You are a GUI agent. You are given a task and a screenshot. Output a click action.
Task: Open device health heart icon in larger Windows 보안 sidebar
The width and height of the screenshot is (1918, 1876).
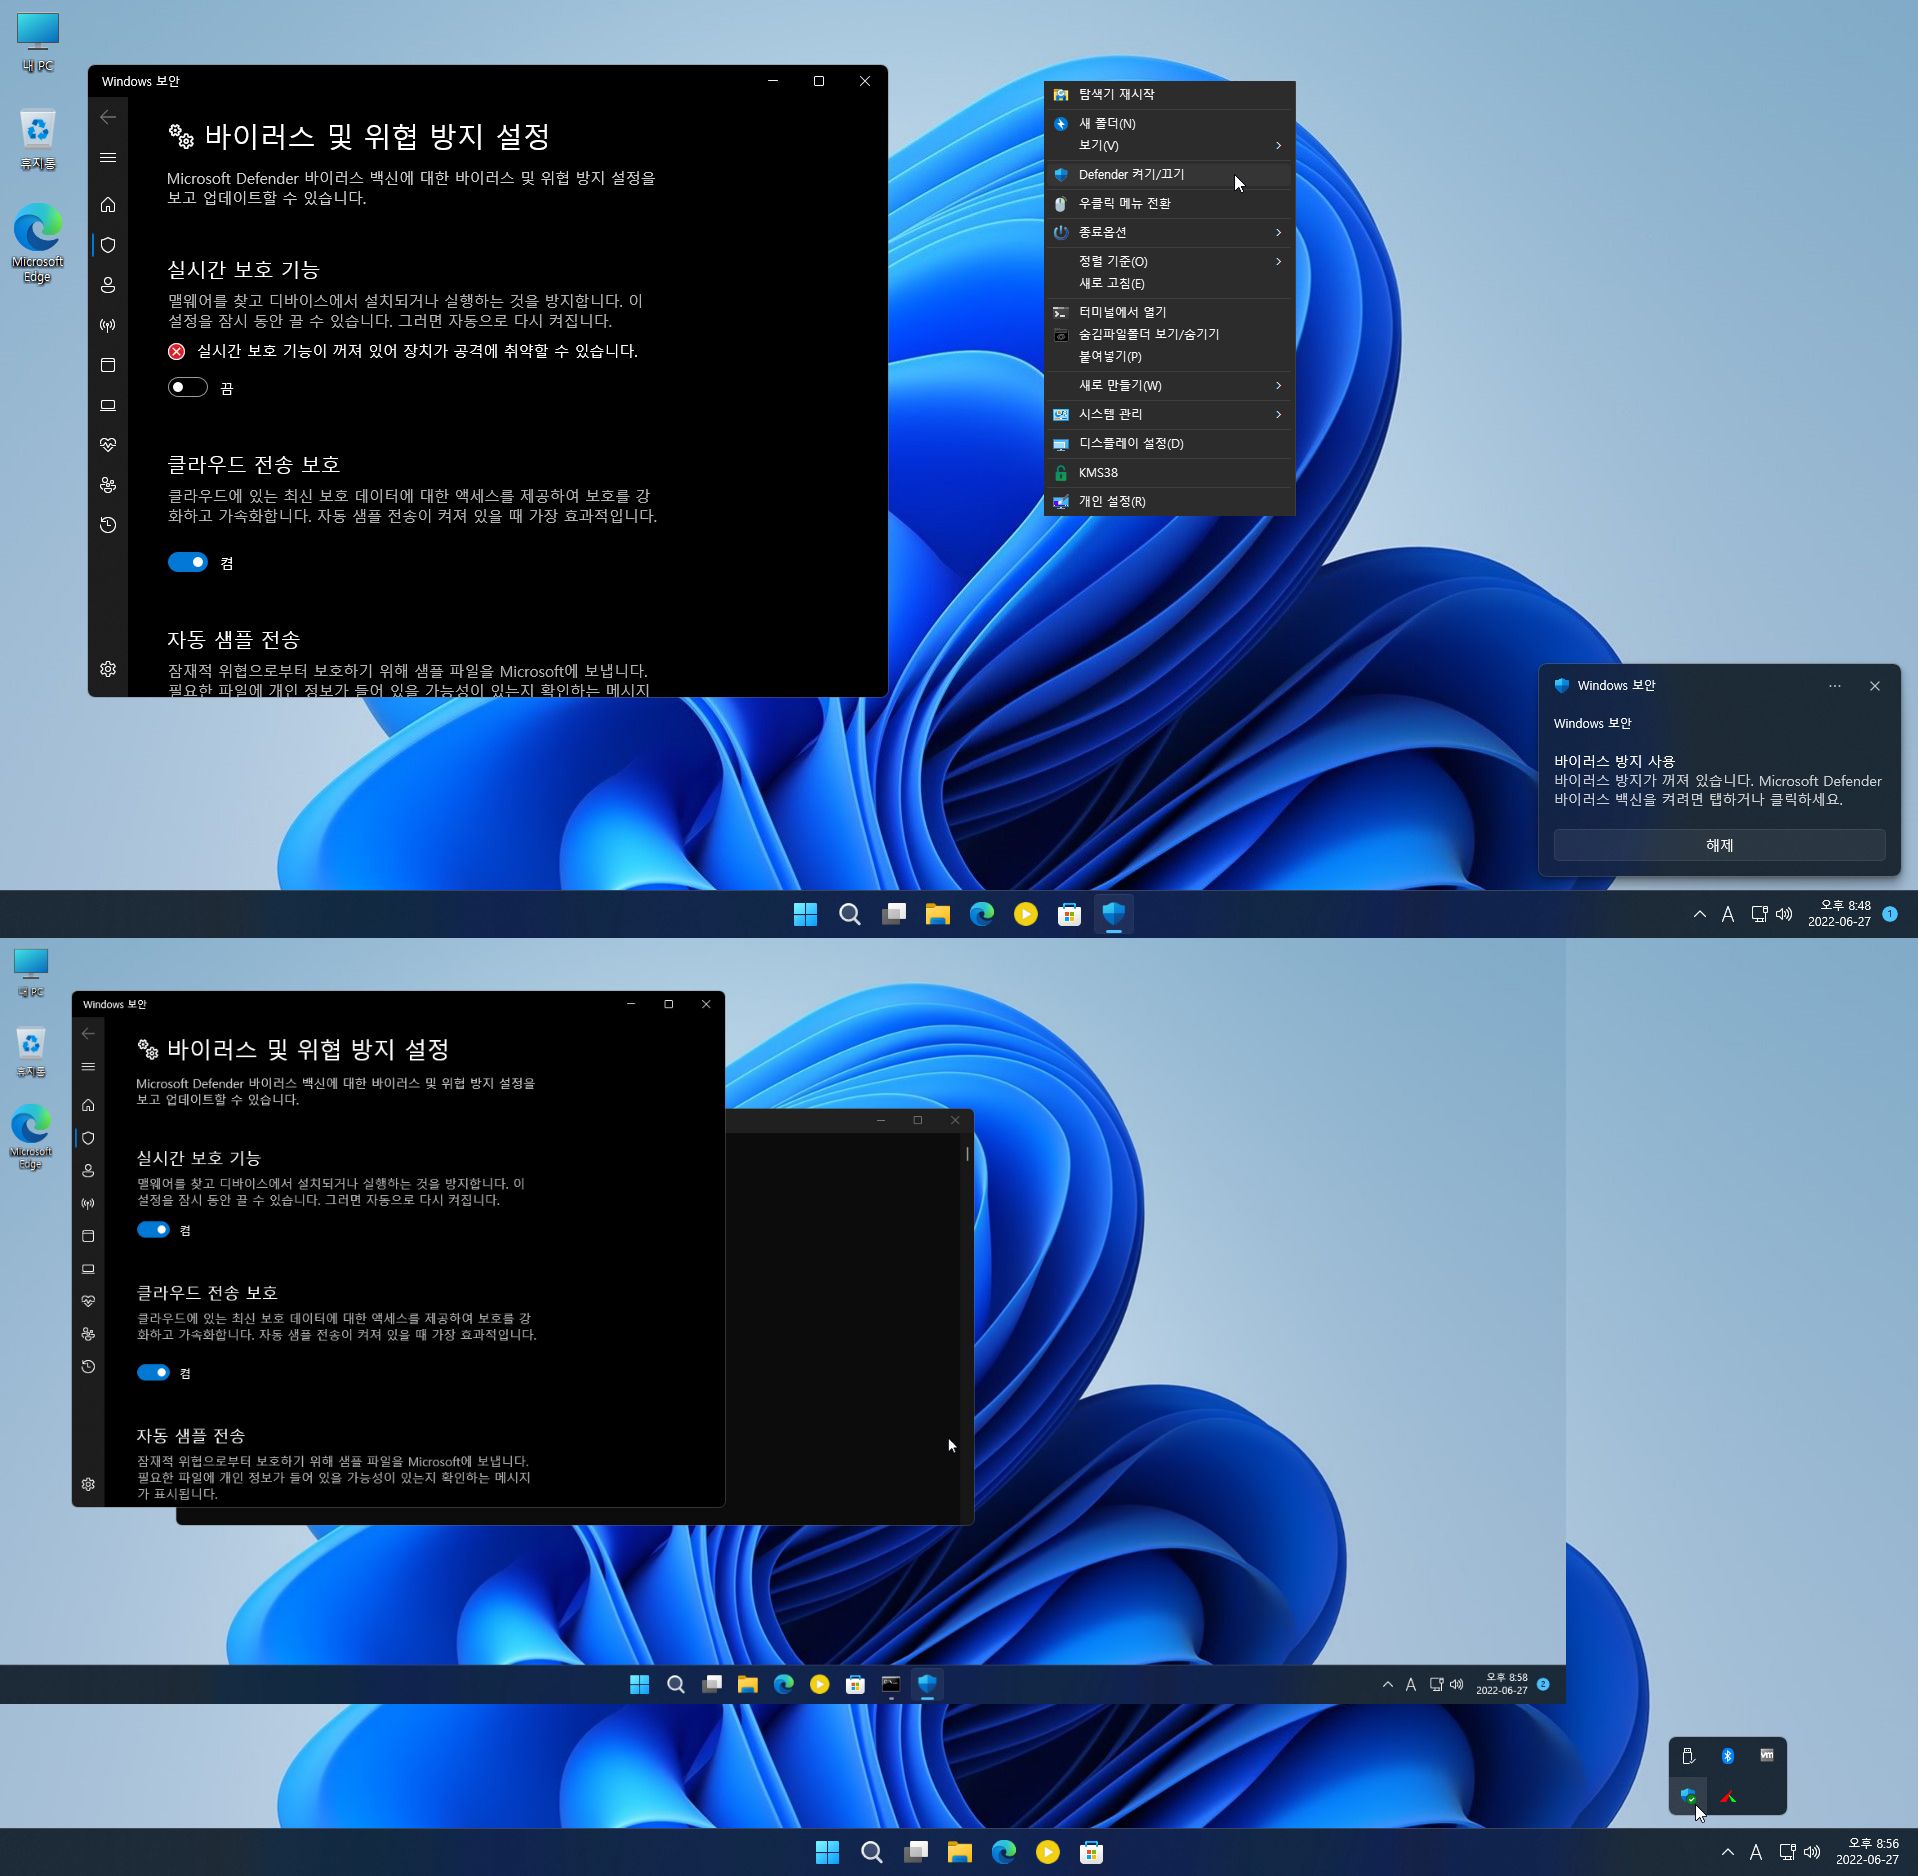tap(108, 445)
